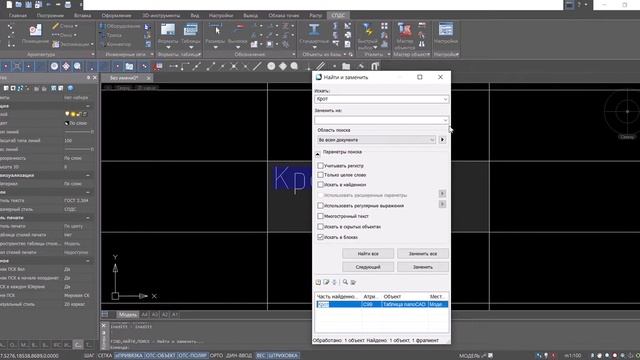The width and height of the screenshot is (640, 360).
Task: Expand the regular expressions helper arrow button
Action: click(442, 204)
